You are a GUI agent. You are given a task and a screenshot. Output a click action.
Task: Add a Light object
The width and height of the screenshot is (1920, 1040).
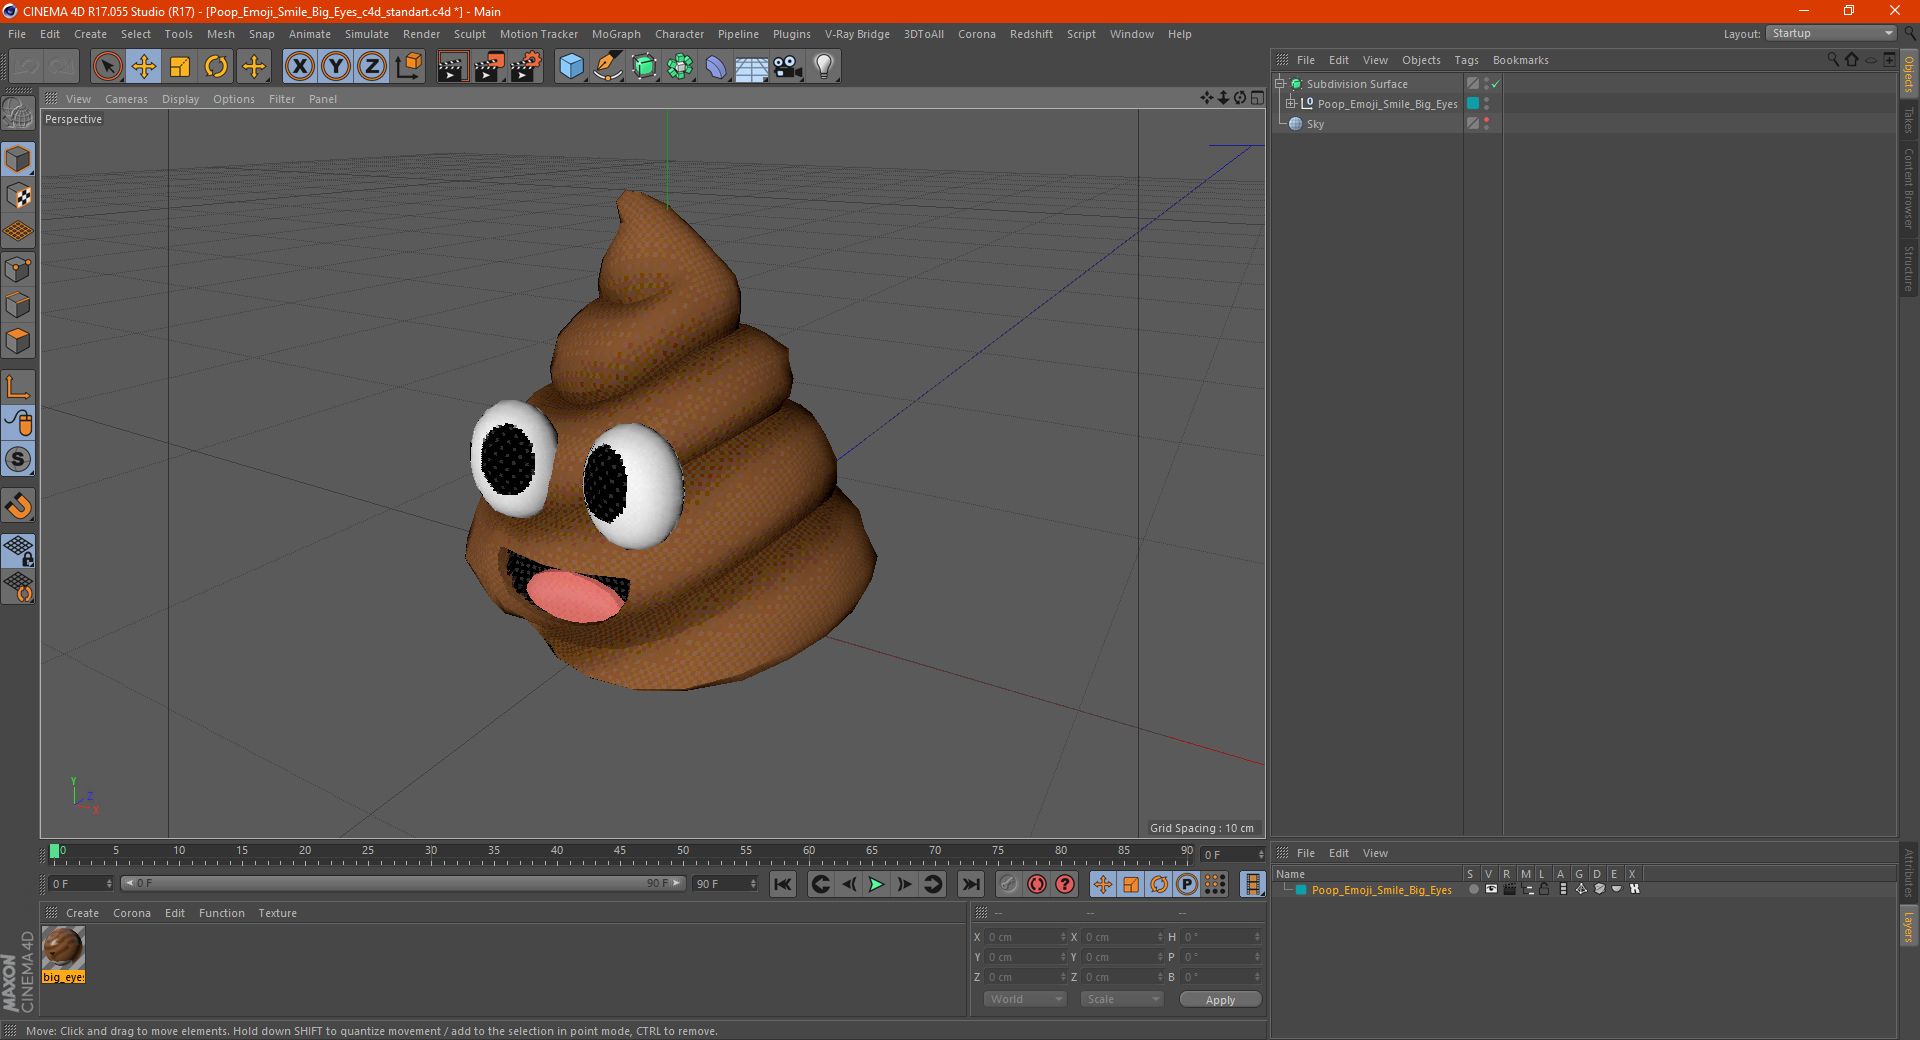tap(824, 67)
